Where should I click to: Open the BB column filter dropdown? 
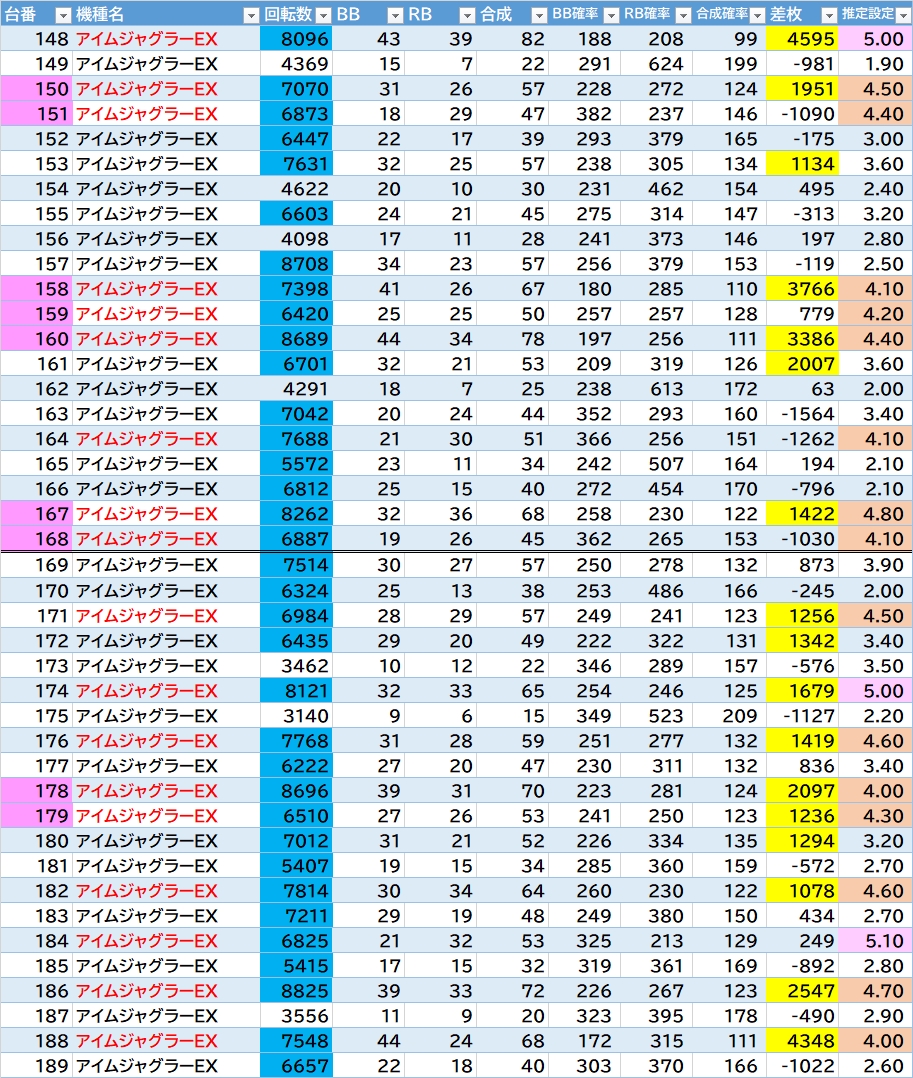click(395, 15)
